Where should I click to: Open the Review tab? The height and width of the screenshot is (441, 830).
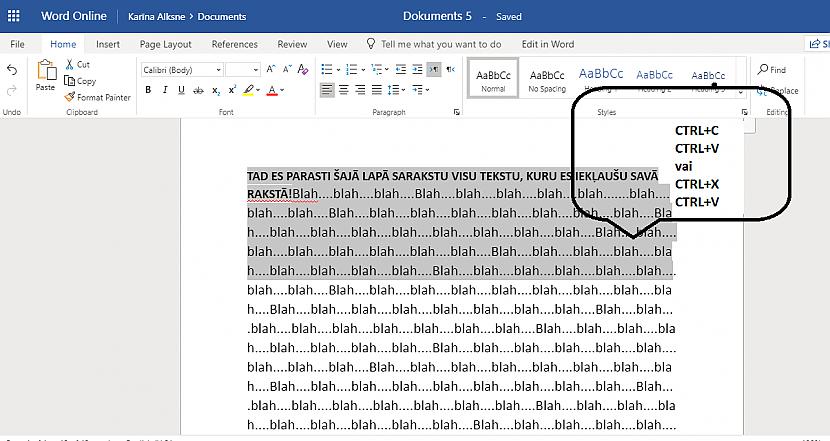pyautogui.click(x=292, y=44)
